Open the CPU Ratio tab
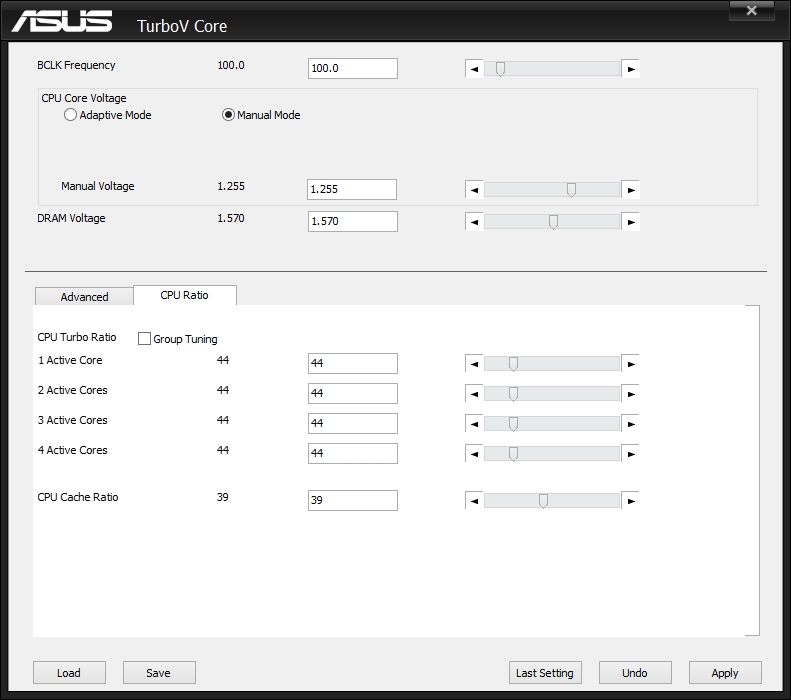Image resolution: width=791 pixels, height=700 pixels. pos(185,295)
